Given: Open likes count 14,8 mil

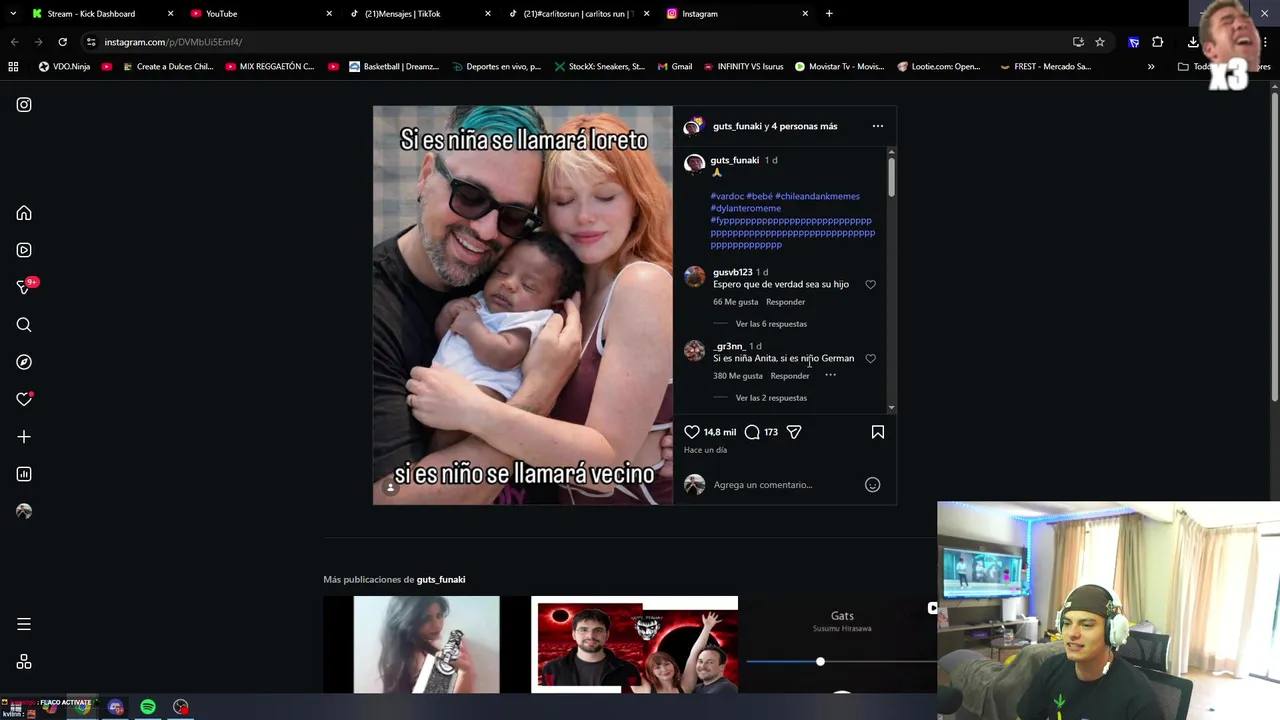Looking at the screenshot, I should coord(719,432).
